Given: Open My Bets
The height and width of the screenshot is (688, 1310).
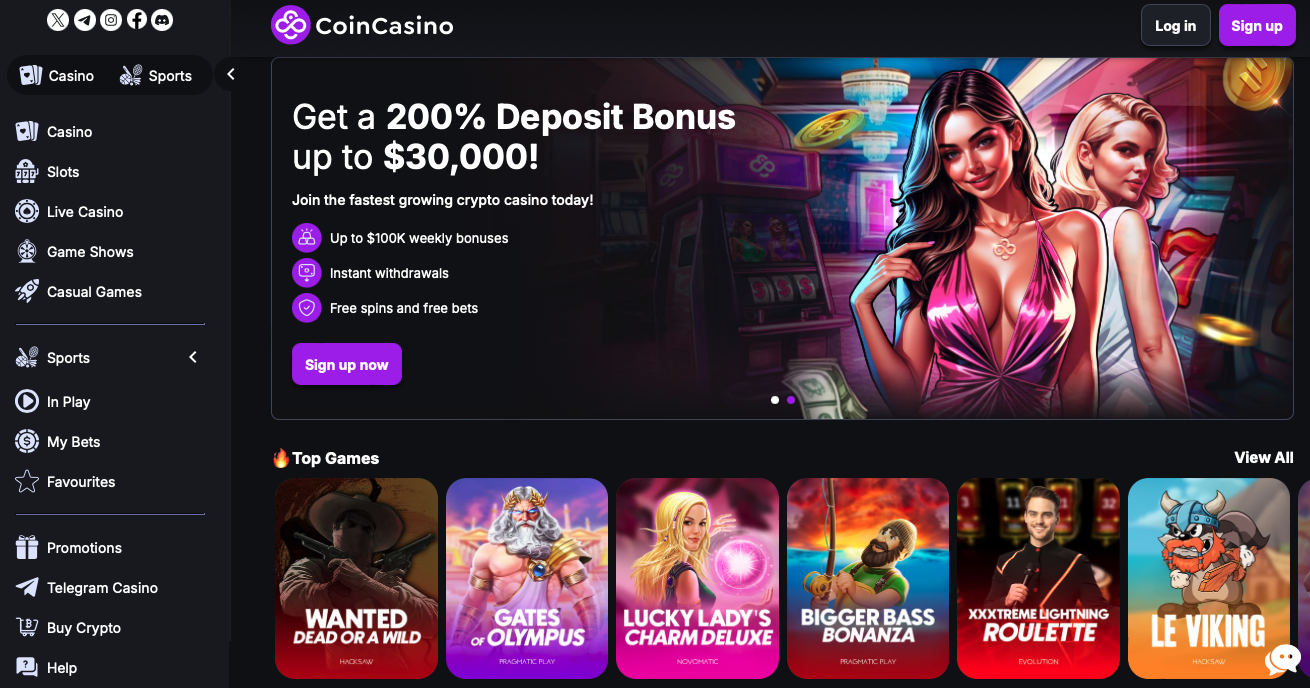Looking at the screenshot, I should click(x=73, y=441).
